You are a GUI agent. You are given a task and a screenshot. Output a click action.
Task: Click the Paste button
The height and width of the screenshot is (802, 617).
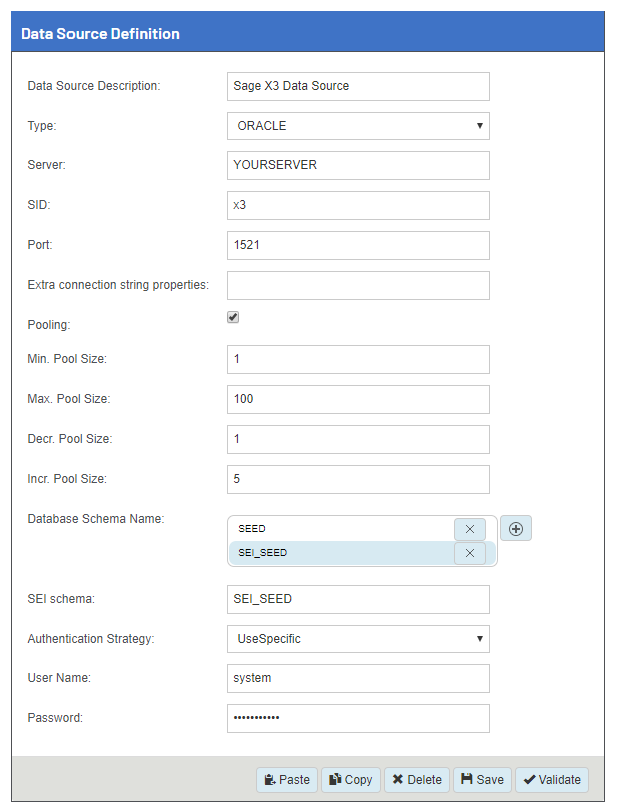point(287,780)
